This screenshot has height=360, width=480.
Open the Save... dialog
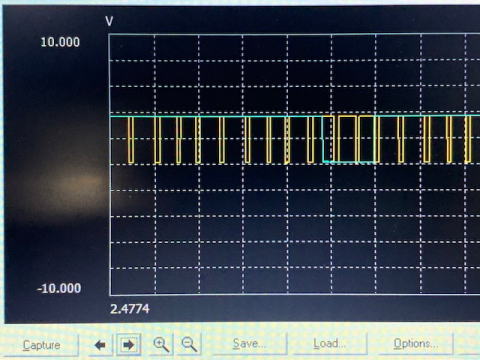(248, 343)
